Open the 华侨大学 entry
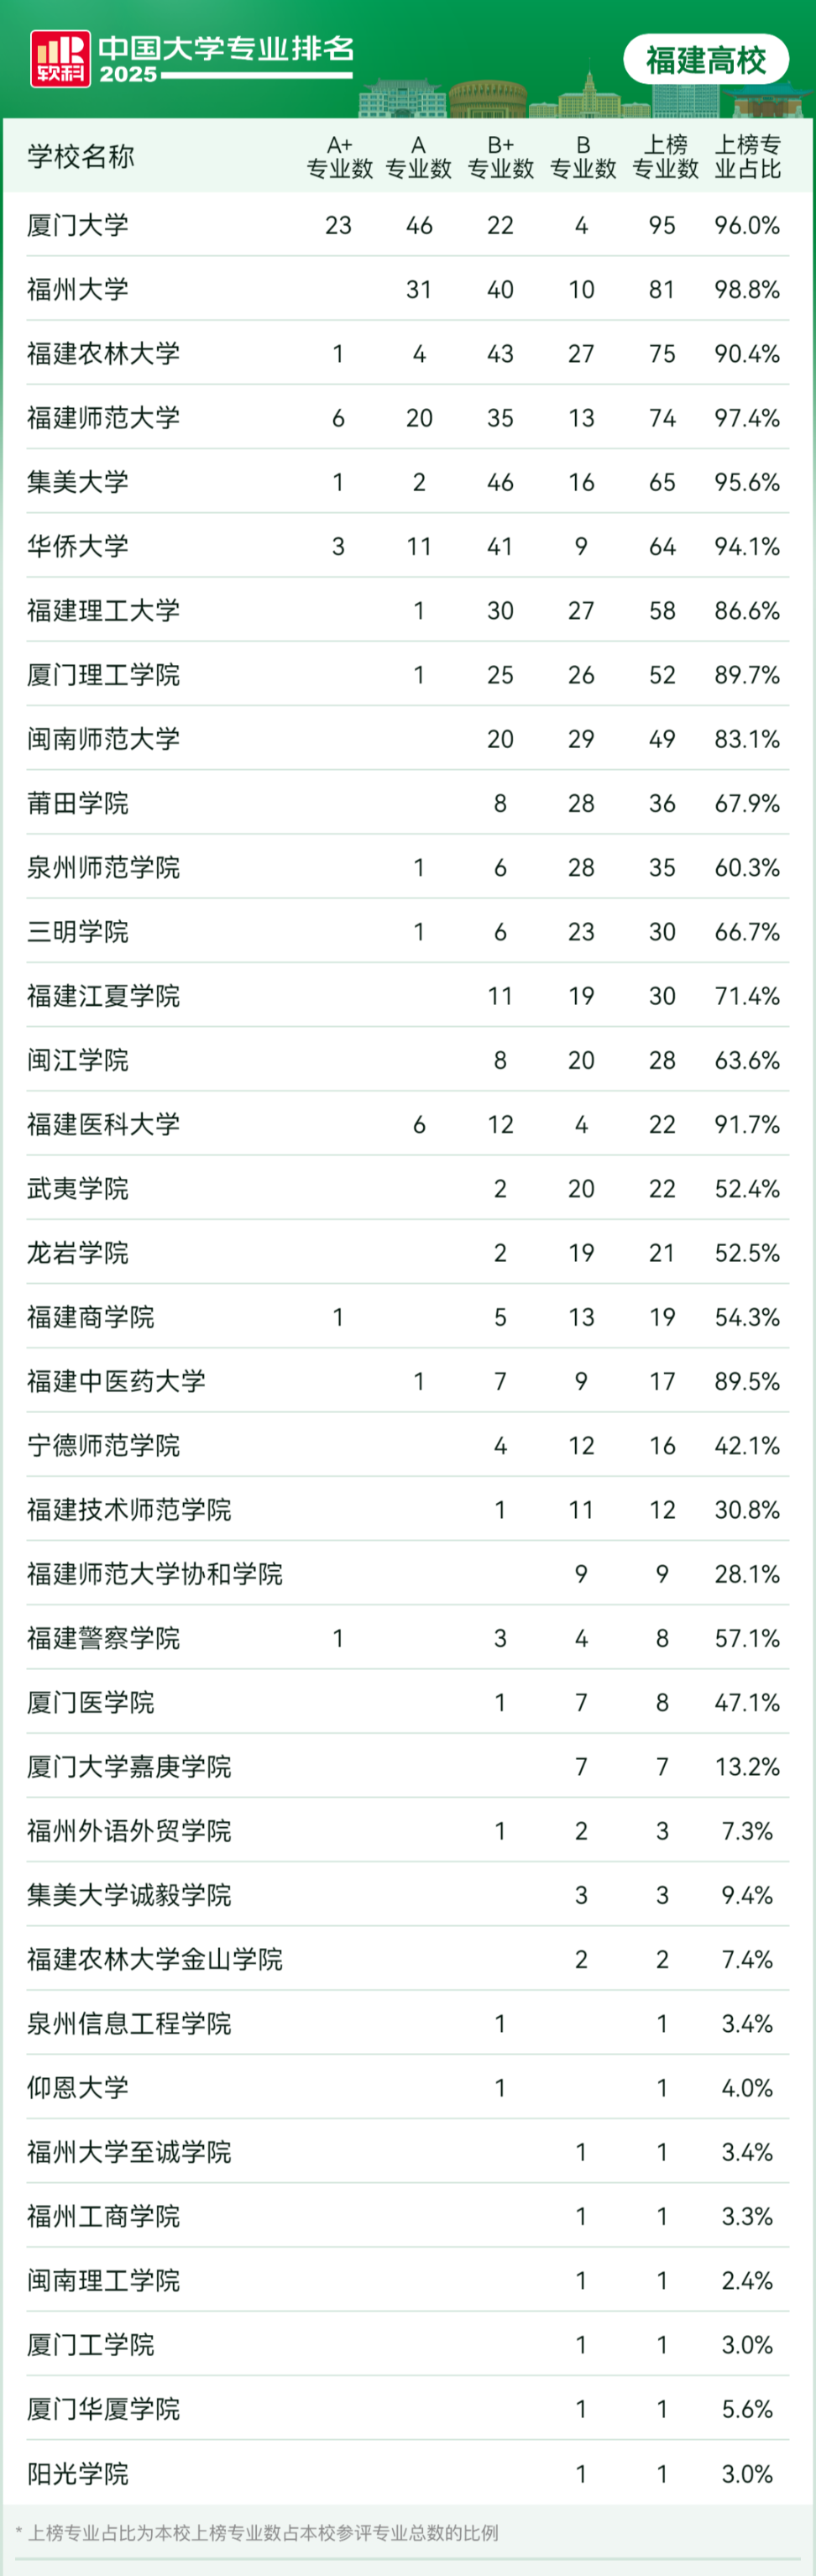This screenshot has height=2576, width=816. 78,547
